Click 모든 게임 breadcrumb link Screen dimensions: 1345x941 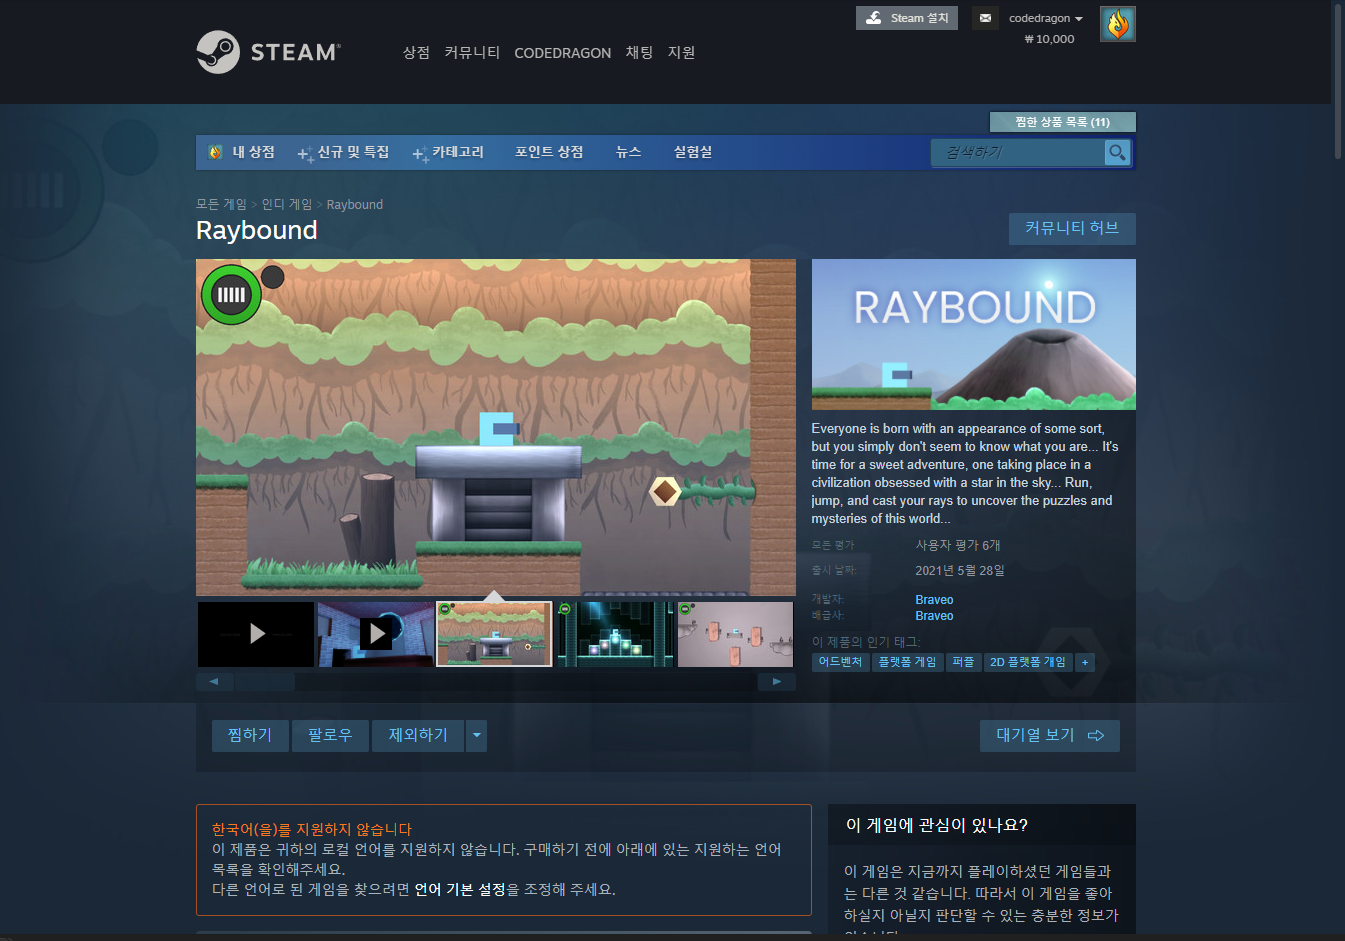221,204
